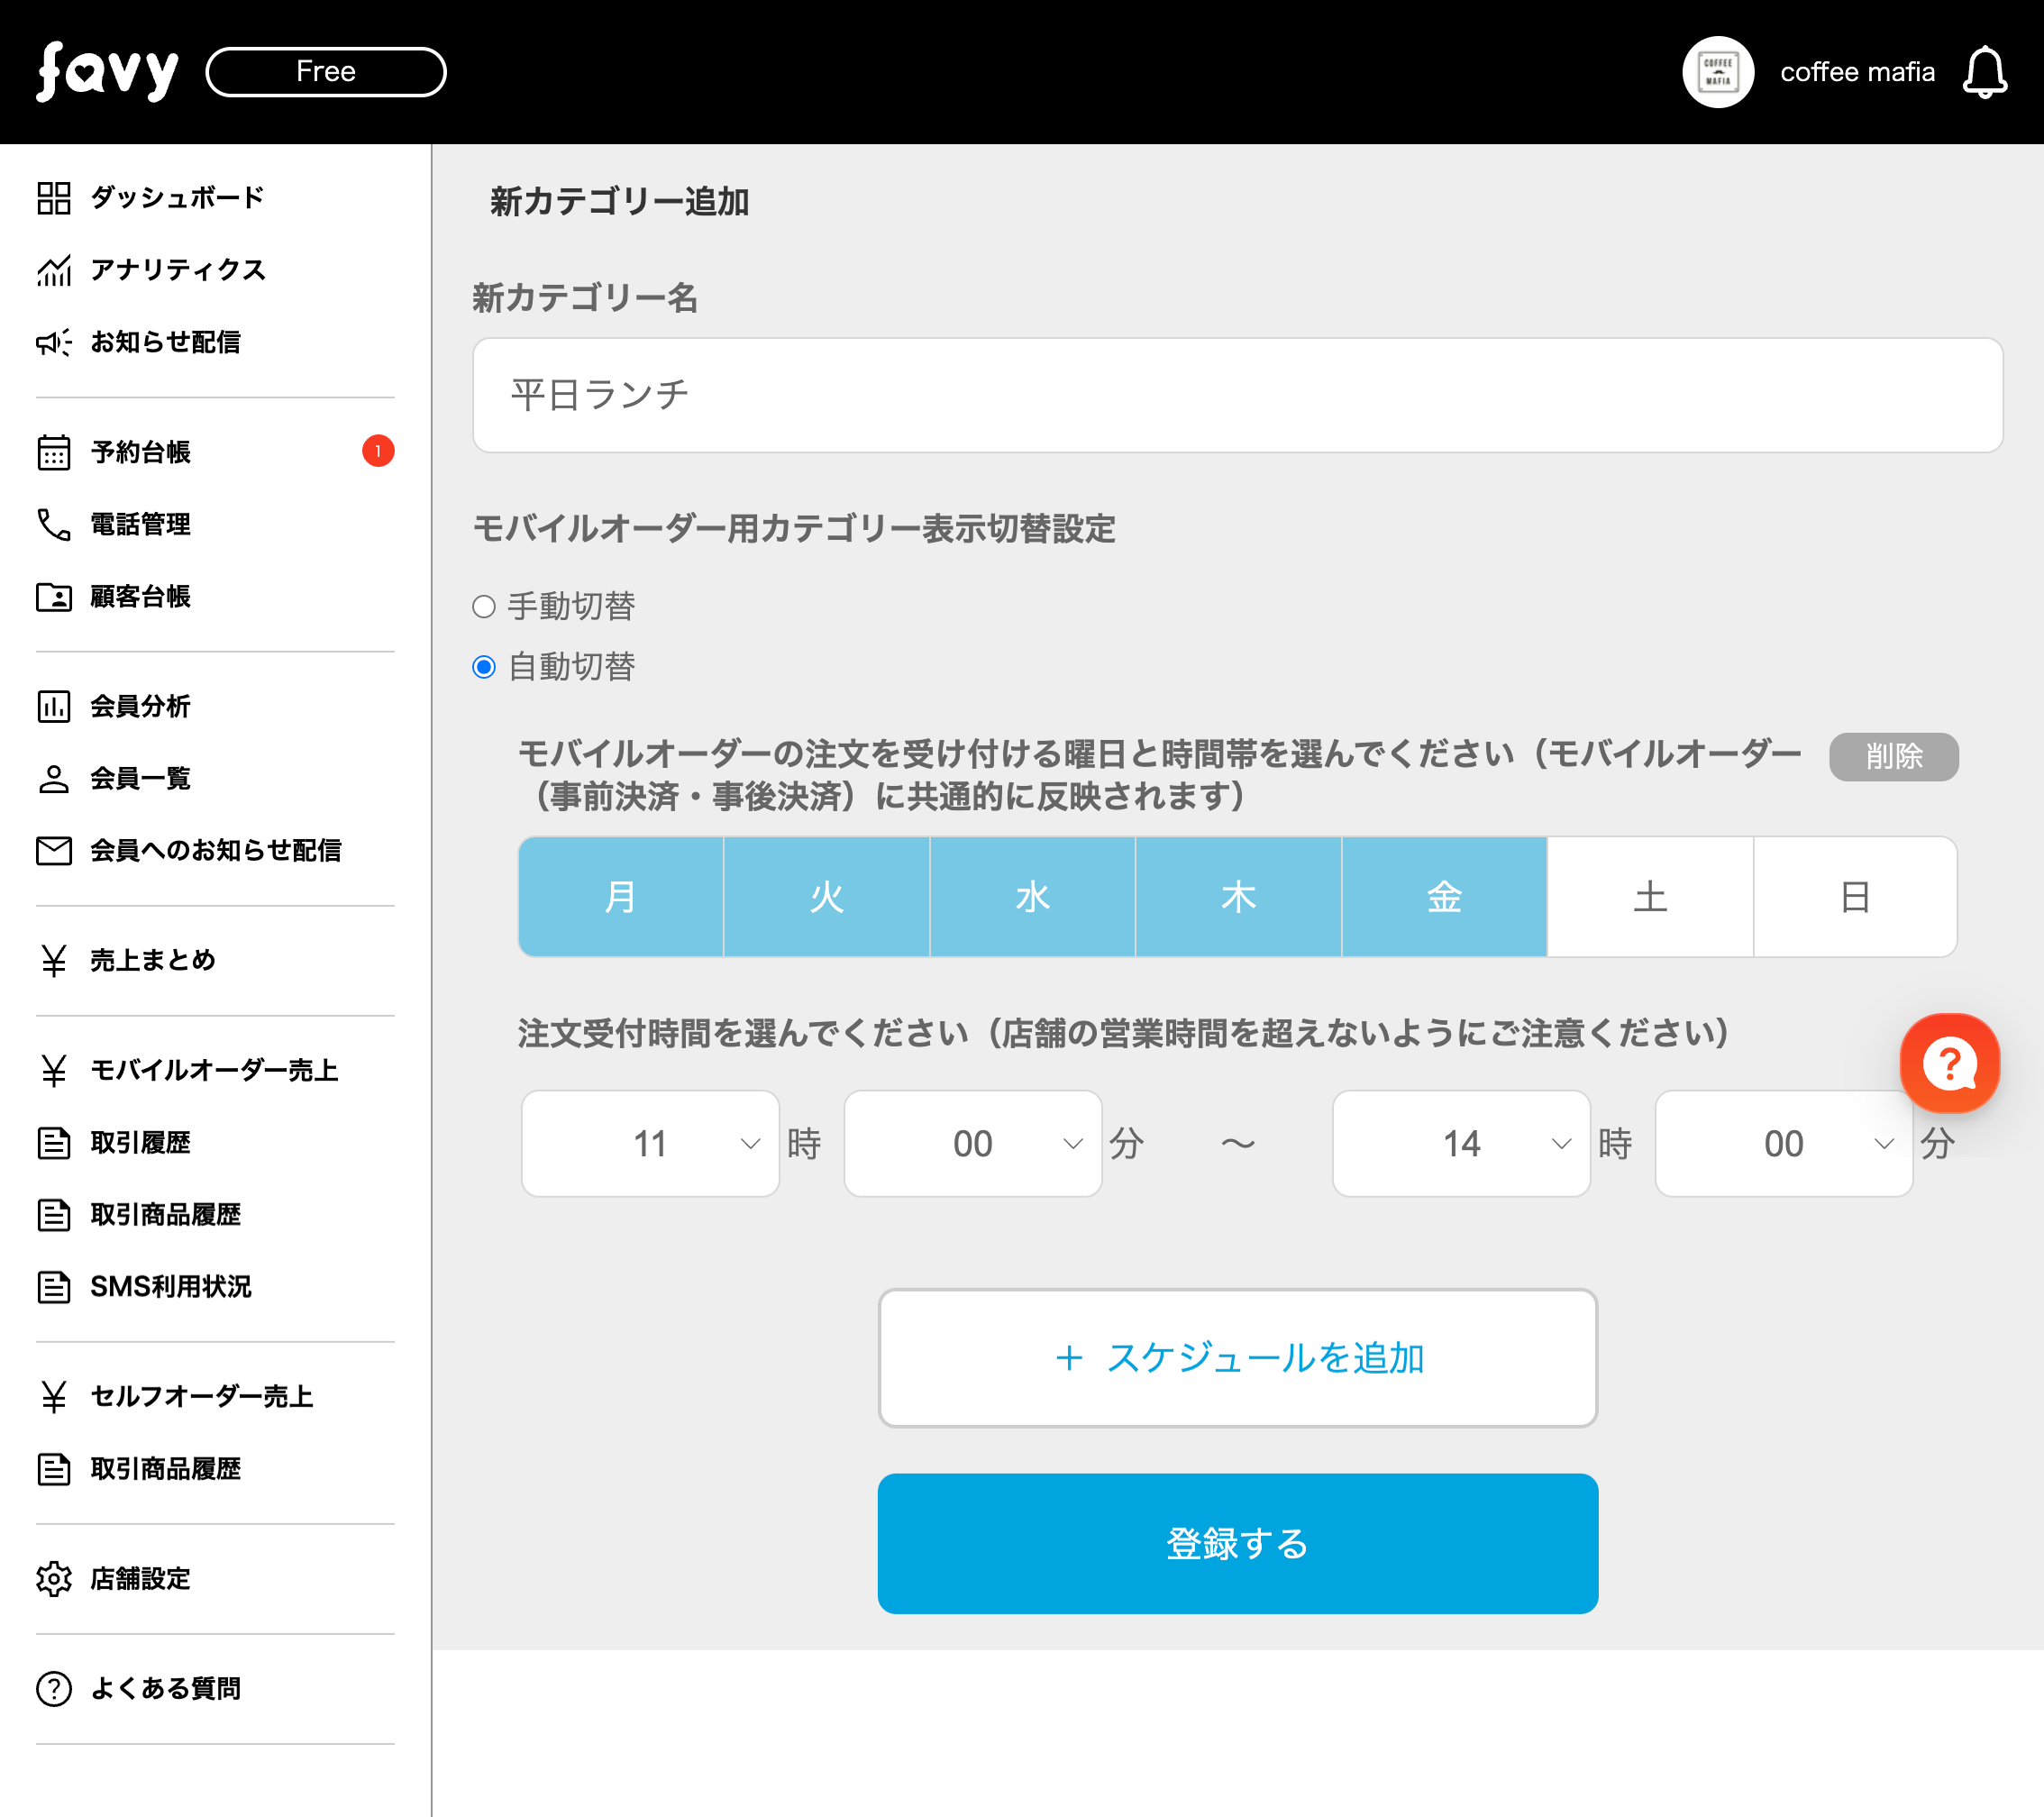Click the orange help chat bubble
The height and width of the screenshot is (1817, 2044).
1949,1063
